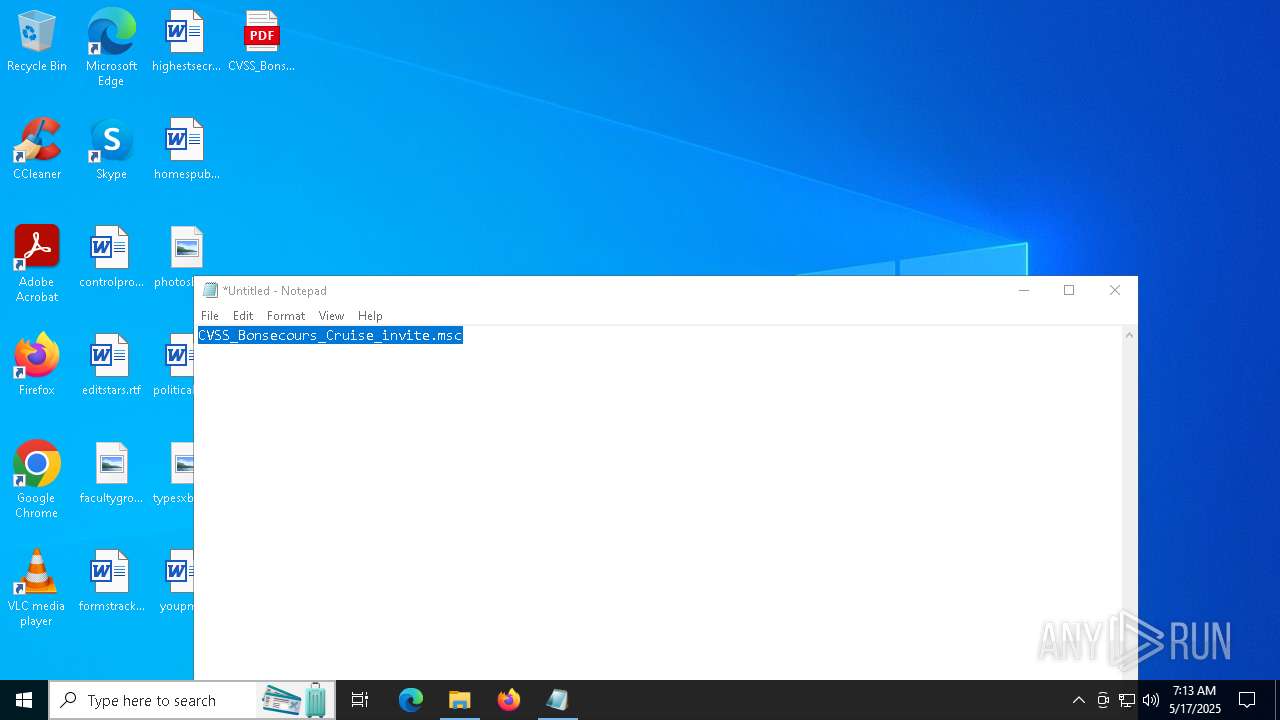Open taskbar clock showing 7:13 AM

click(x=1195, y=700)
